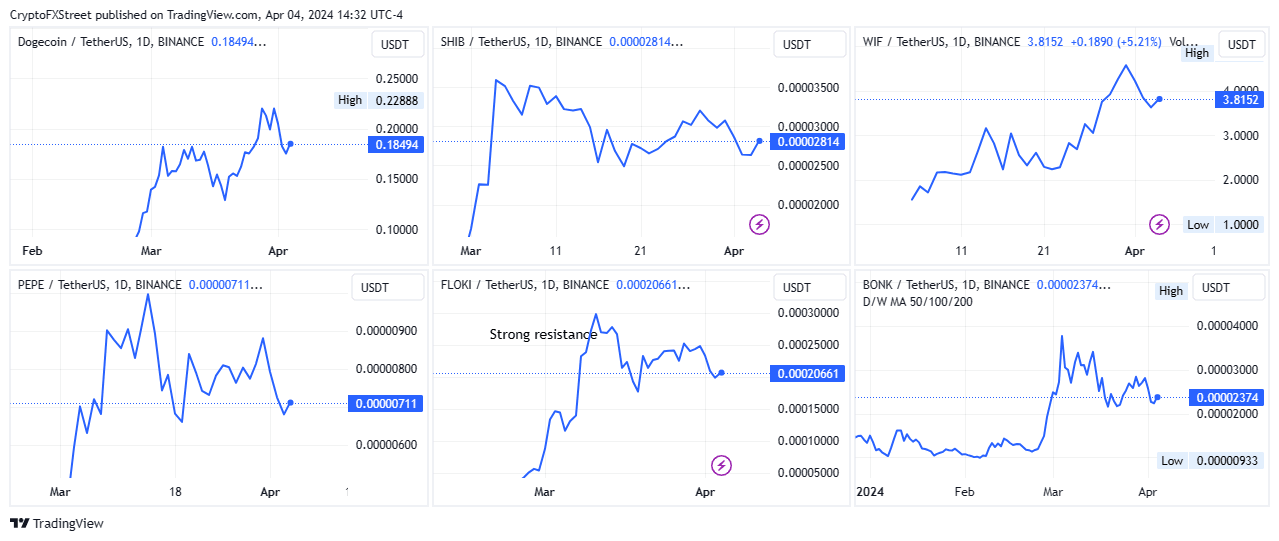Click the lightning bolt icon in SHIB chart
Screen dimensions: 1279x541
(x=759, y=224)
